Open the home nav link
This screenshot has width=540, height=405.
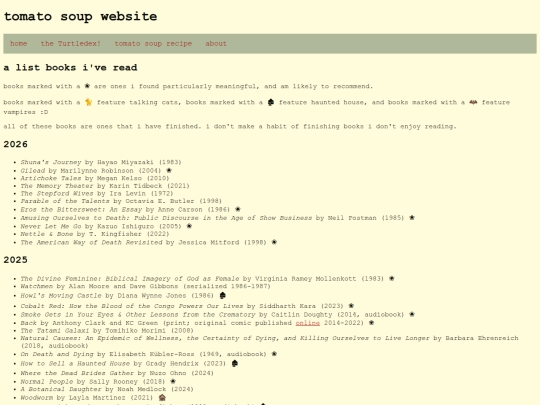[x=19, y=44]
